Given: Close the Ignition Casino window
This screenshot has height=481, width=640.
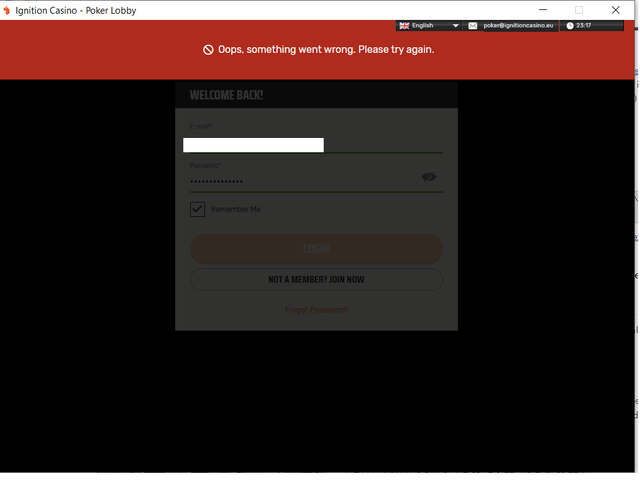Looking at the screenshot, I should tap(616, 10).
